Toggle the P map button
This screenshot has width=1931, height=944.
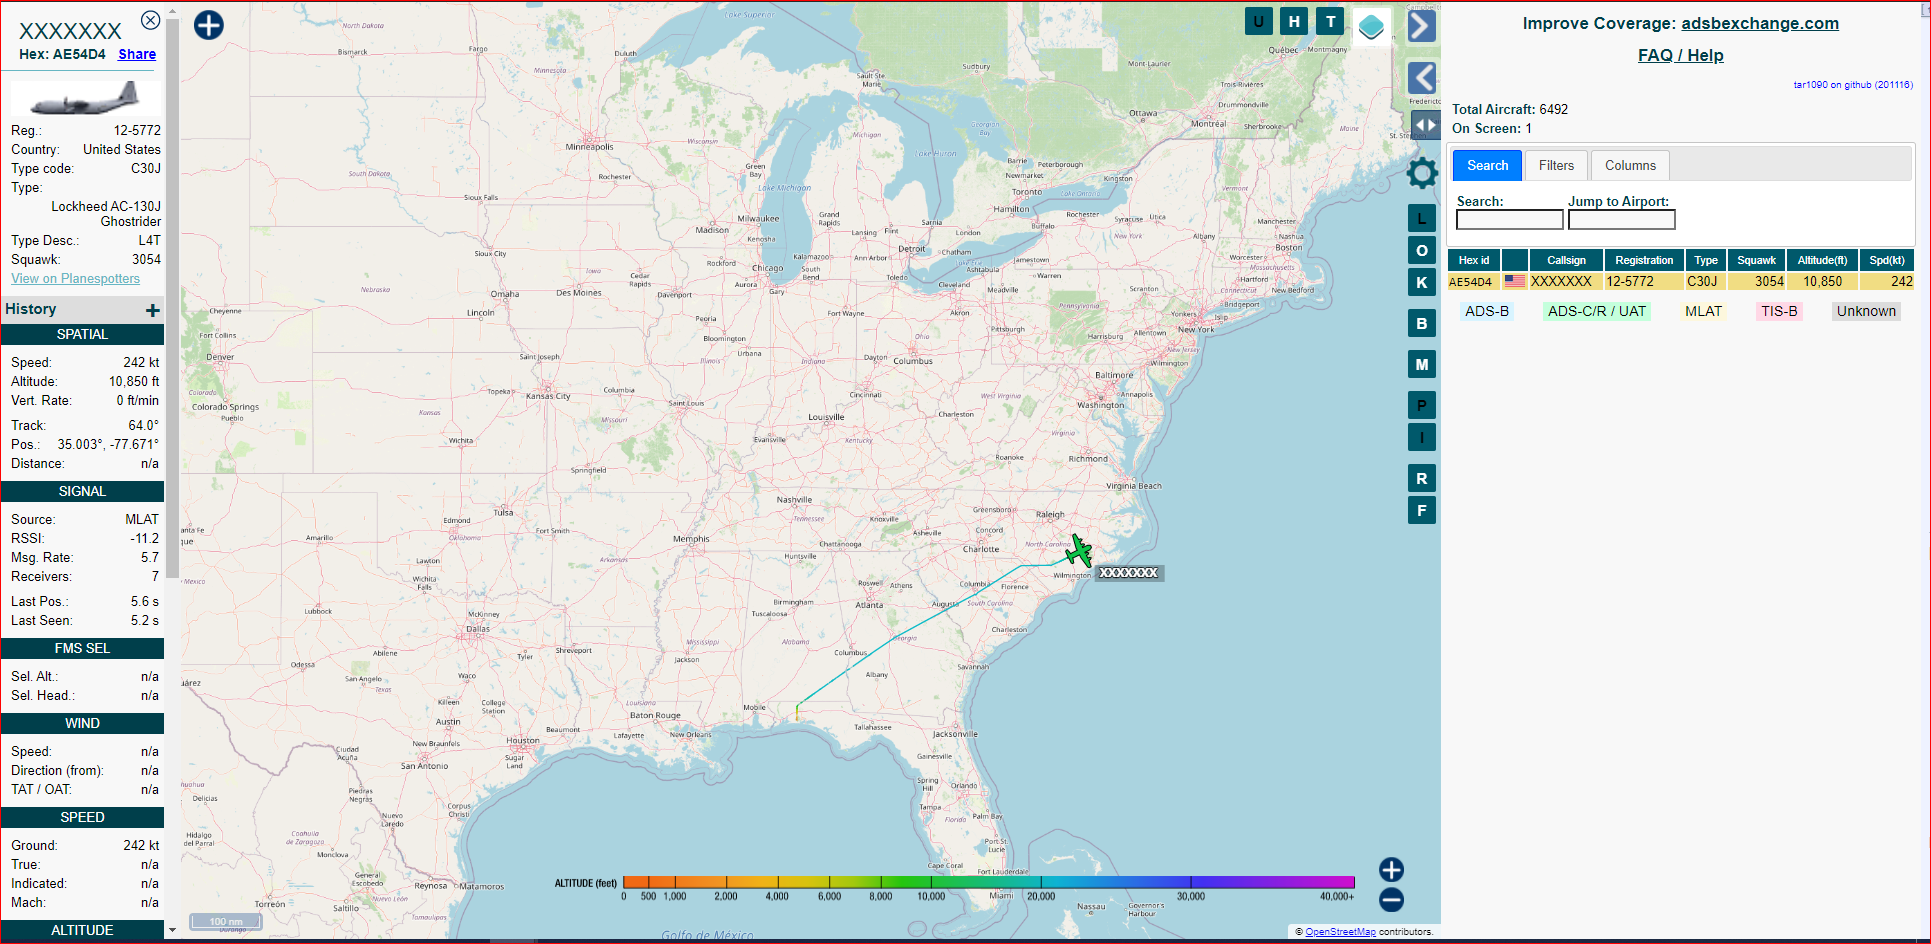click(x=1422, y=405)
